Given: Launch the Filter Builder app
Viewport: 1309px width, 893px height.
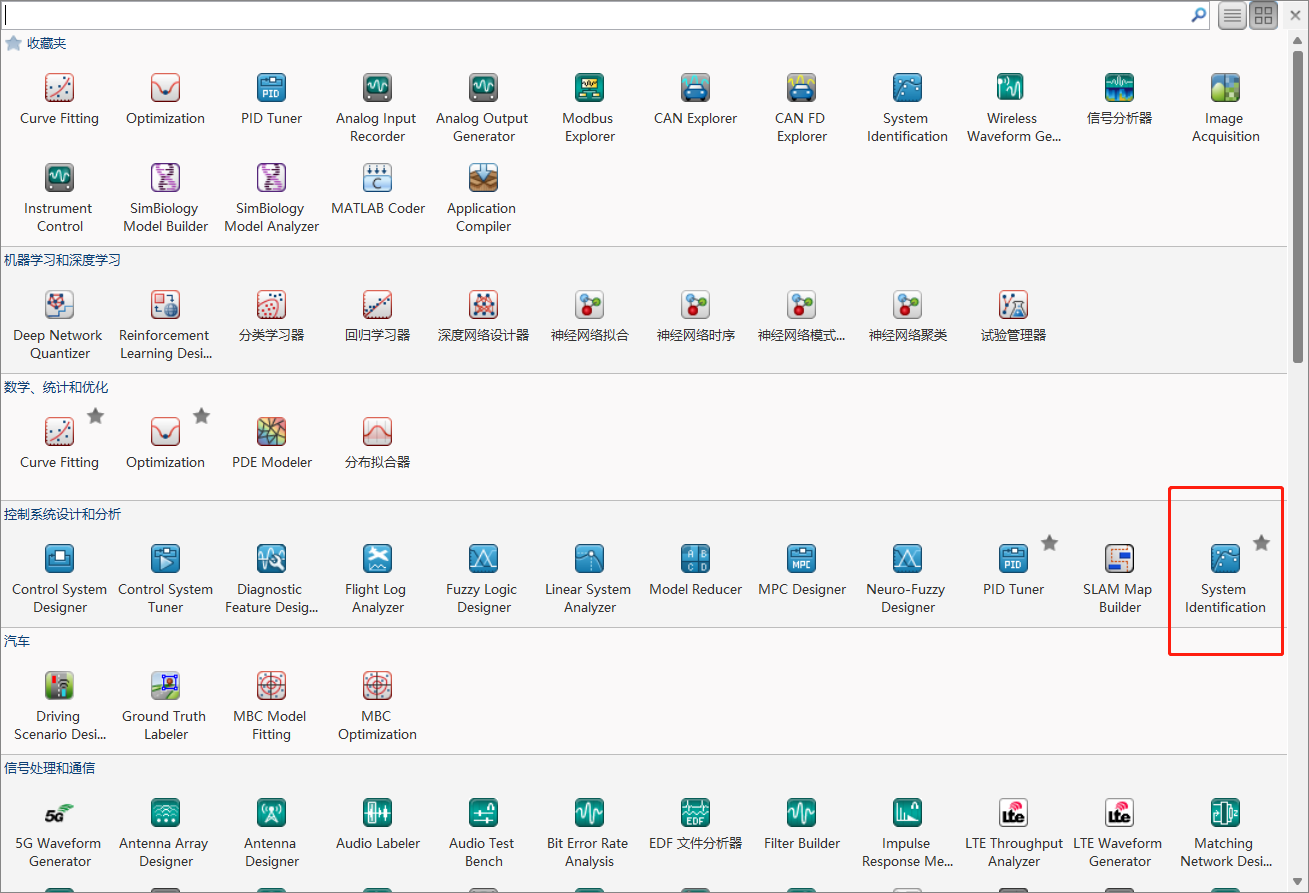Looking at the screenshot, I should click(x=802, y=825).
